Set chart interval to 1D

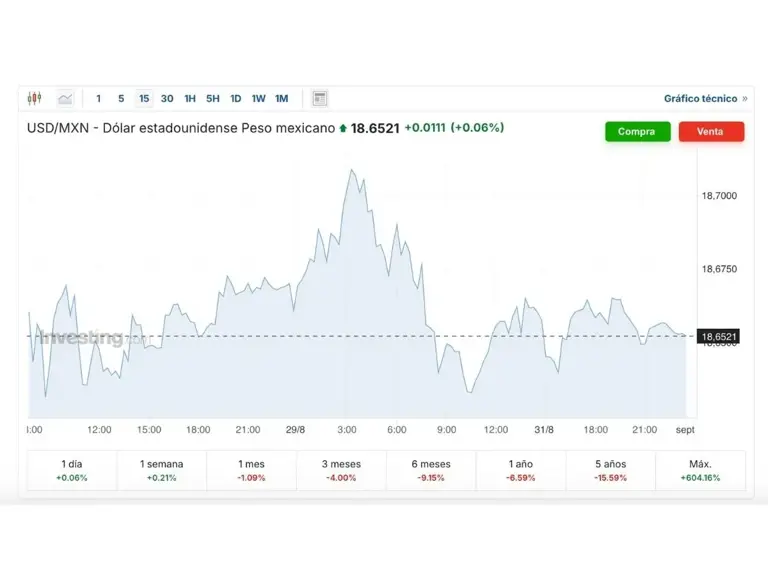236,98
